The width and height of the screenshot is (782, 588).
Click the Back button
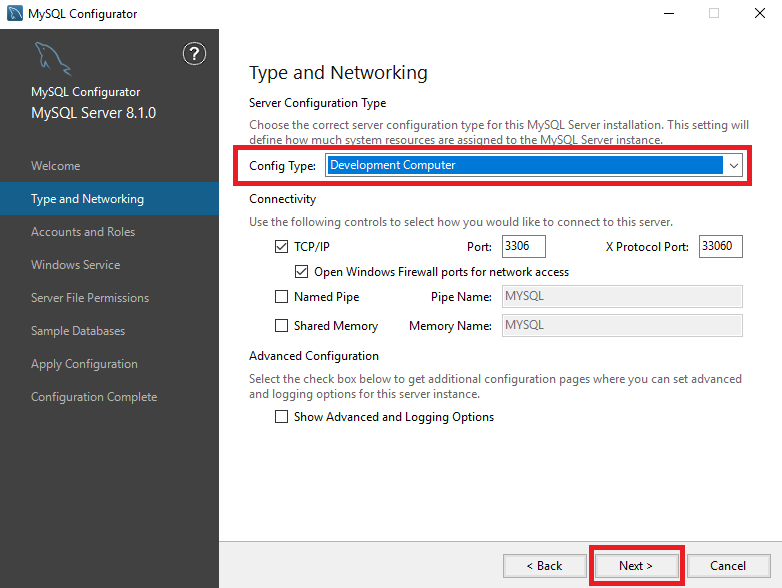coord(545,566)
